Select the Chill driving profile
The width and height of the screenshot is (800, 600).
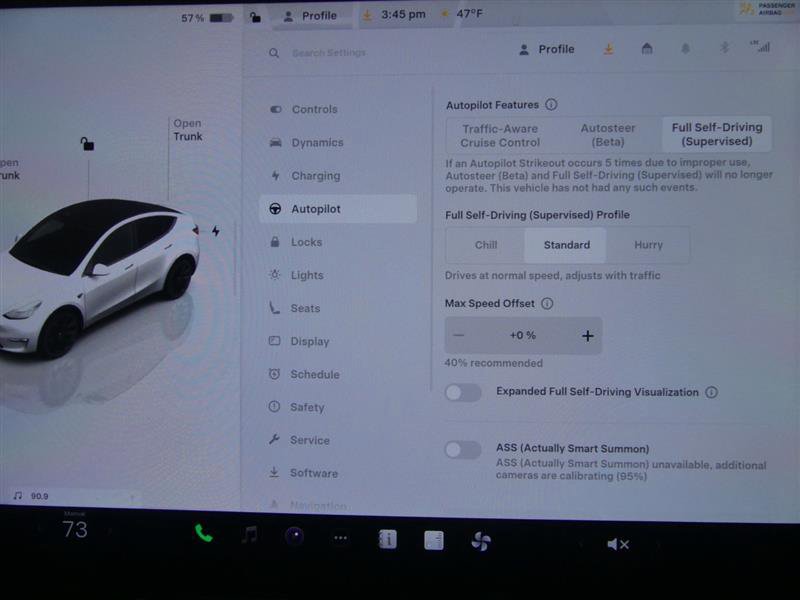487,245
